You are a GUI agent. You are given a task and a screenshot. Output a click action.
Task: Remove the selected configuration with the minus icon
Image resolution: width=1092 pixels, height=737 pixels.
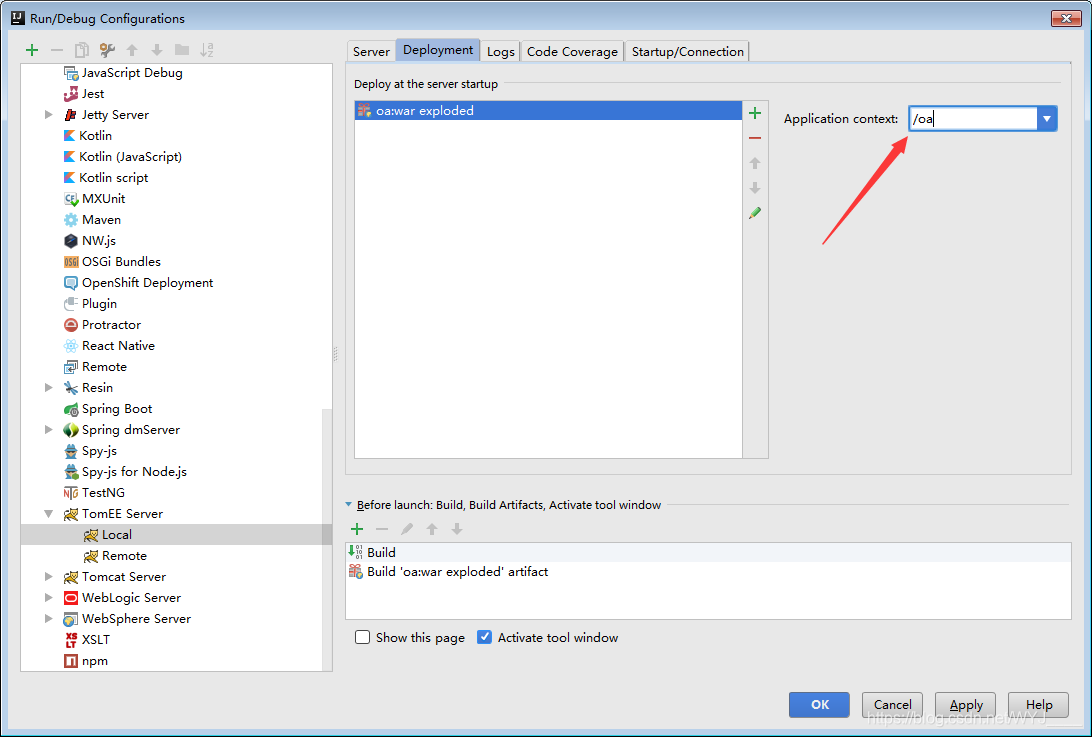(x=57, y=49)
